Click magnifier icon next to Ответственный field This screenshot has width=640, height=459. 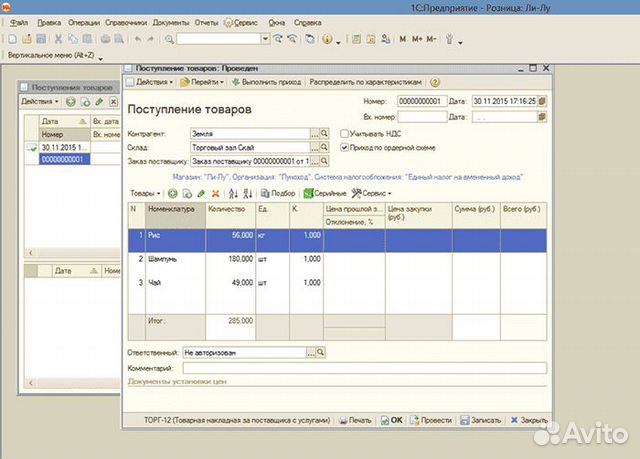[x=321, y=352]
